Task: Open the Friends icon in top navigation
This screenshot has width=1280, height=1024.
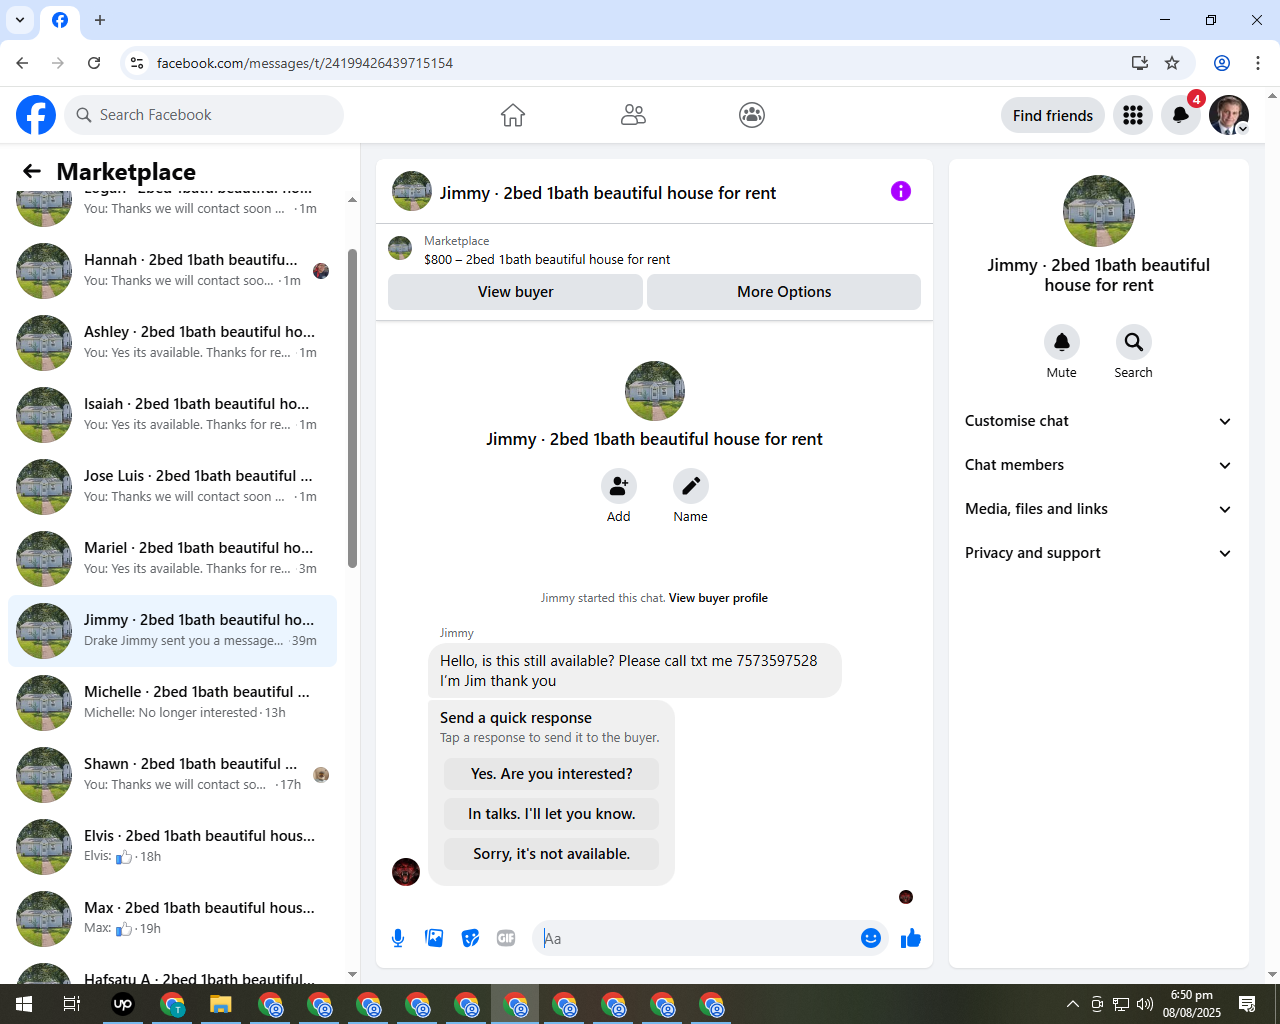Action: click(x=633, y=115)
